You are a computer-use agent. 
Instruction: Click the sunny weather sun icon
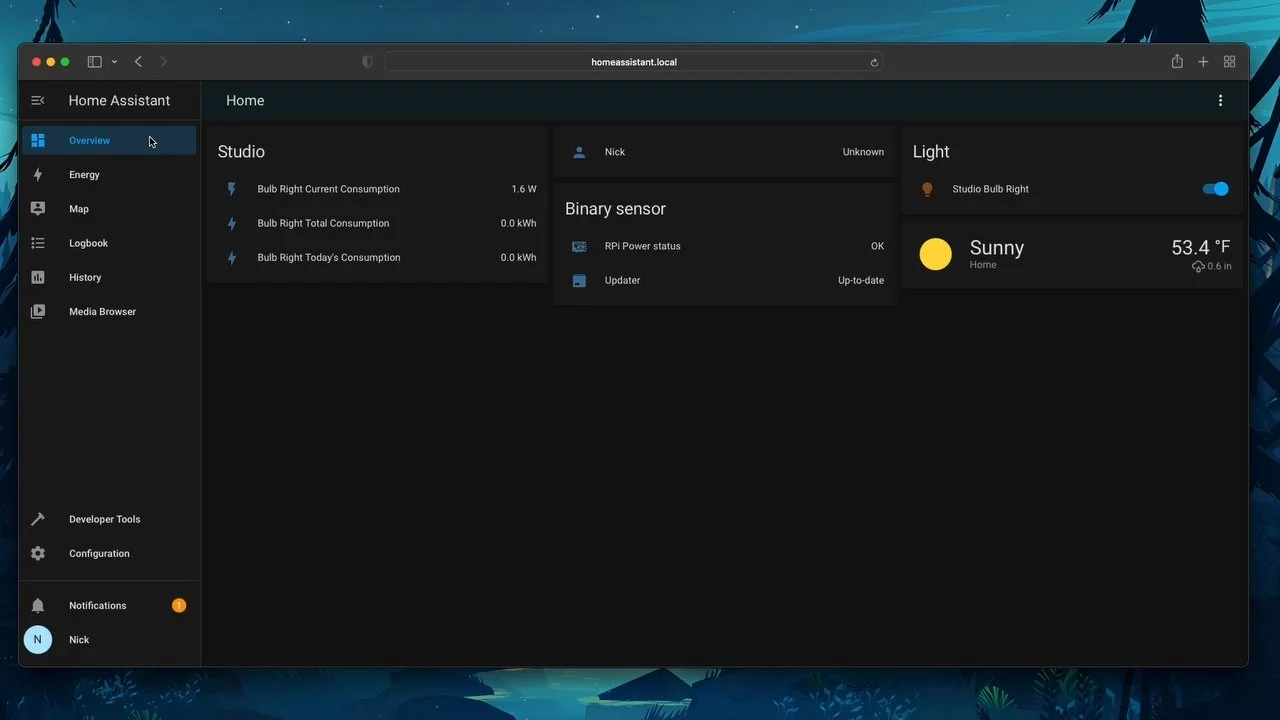pos(936,254)
